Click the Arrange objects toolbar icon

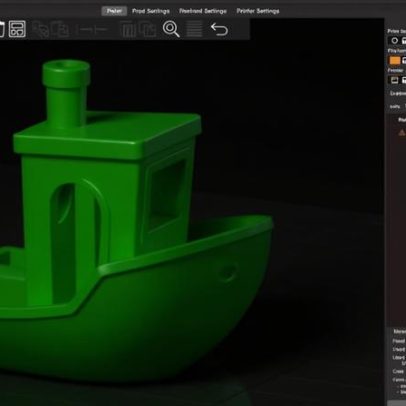coord(17,29)
